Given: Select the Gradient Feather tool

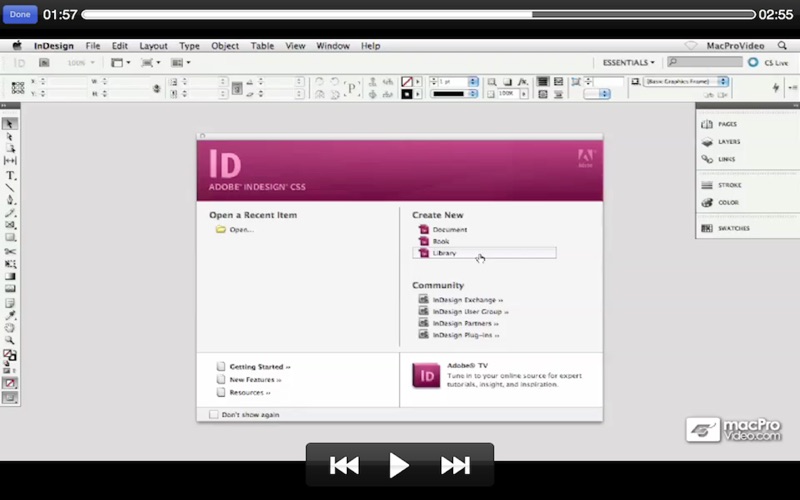Looking at the screenshot, I should tap(10, 289).
